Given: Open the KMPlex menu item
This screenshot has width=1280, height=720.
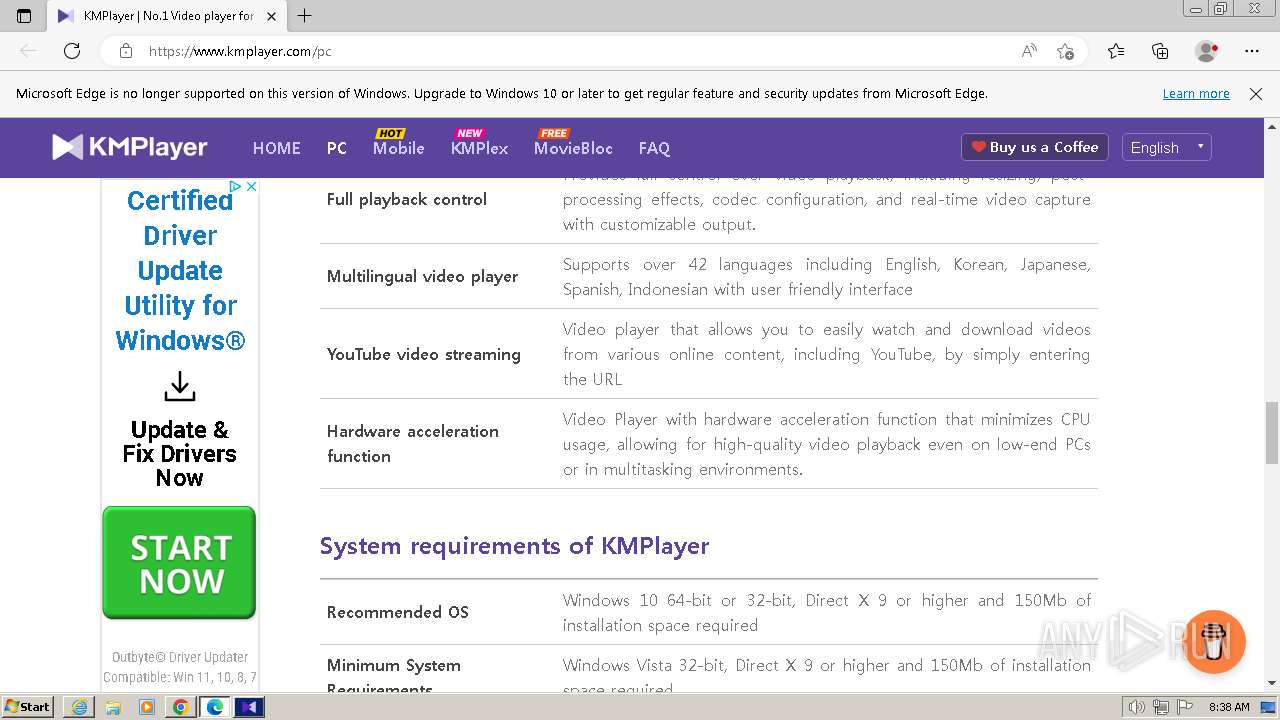Looking at the screenshot, I should (x=480, y=148).
